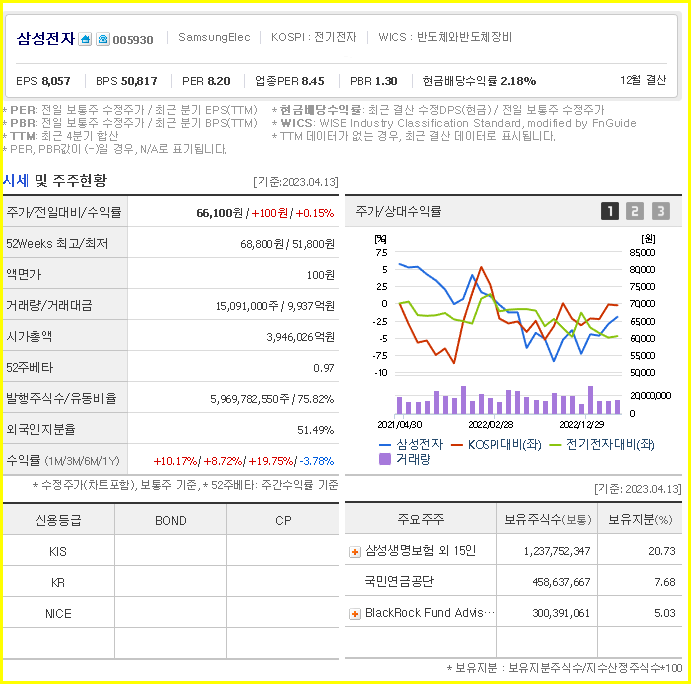This screenshot has width=691, height=684.
Task: Switch to chart tab 1
Action: pos(609,211)
